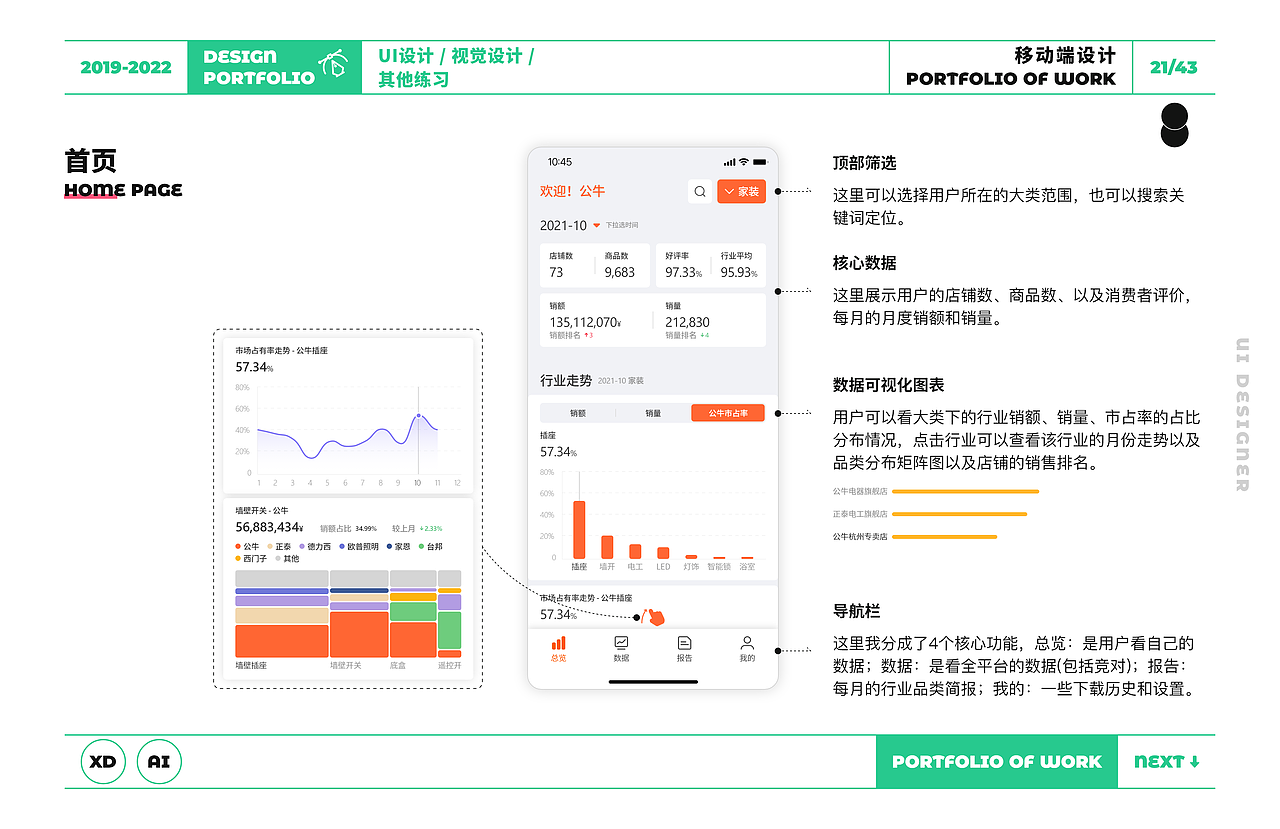1280x829 pixels.
Task: Open the 家装 category dropdown
Action: click(741, 191)
